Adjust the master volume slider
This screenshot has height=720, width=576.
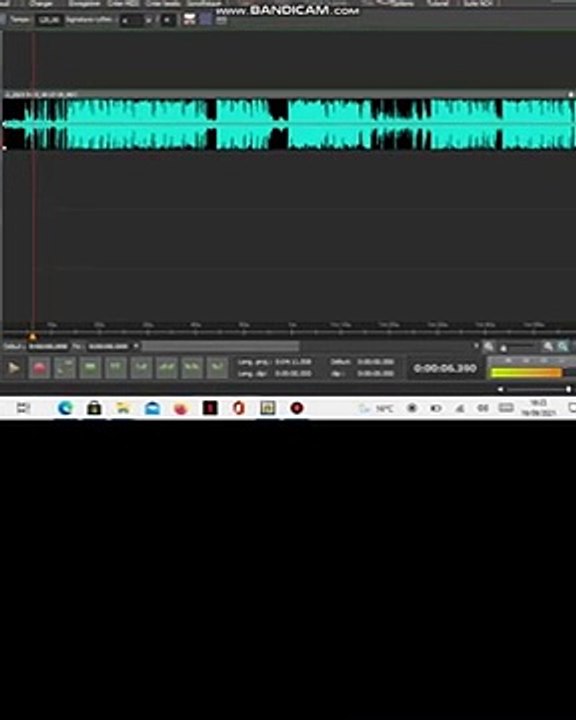[x=539, y=389]
